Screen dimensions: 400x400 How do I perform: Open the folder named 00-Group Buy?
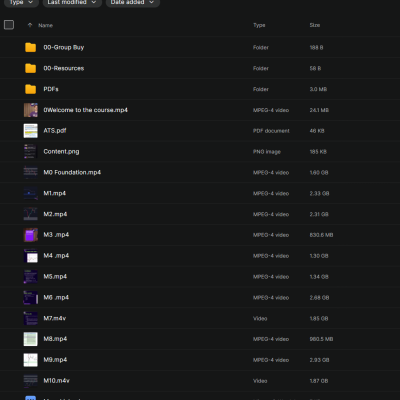pos(64,47)
